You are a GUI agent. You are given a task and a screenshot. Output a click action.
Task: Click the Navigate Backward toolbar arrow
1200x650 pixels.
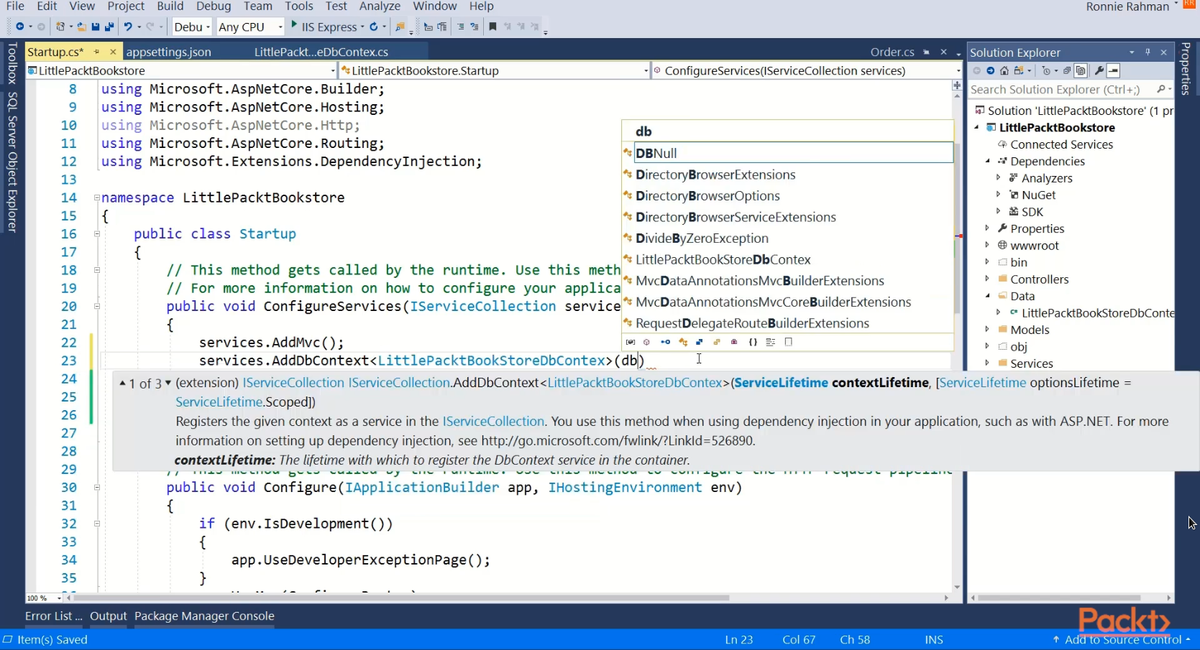point(20,26)
